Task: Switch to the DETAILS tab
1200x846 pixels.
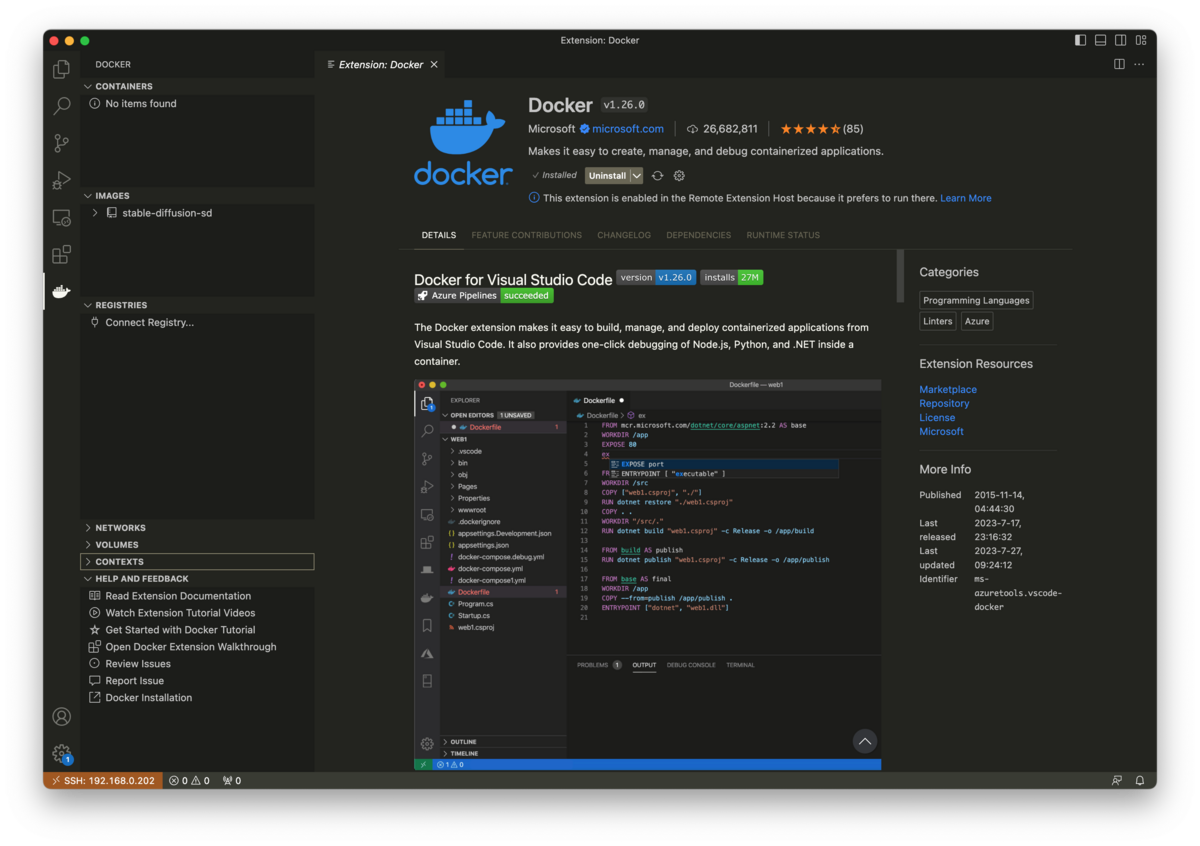Action: pyautogui.click(x=438, y=235)
